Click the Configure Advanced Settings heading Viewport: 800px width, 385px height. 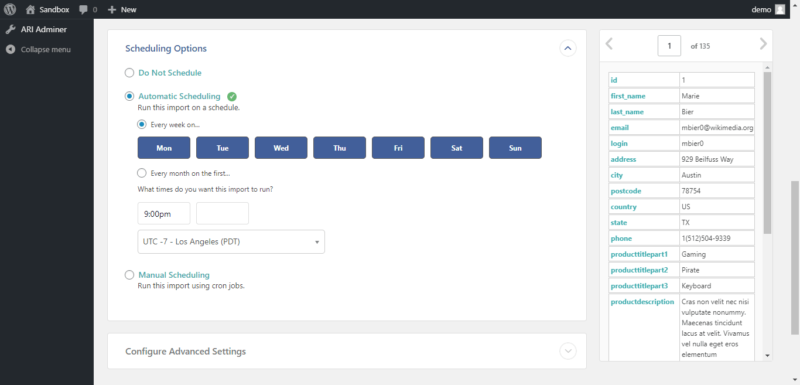(186, 351)
